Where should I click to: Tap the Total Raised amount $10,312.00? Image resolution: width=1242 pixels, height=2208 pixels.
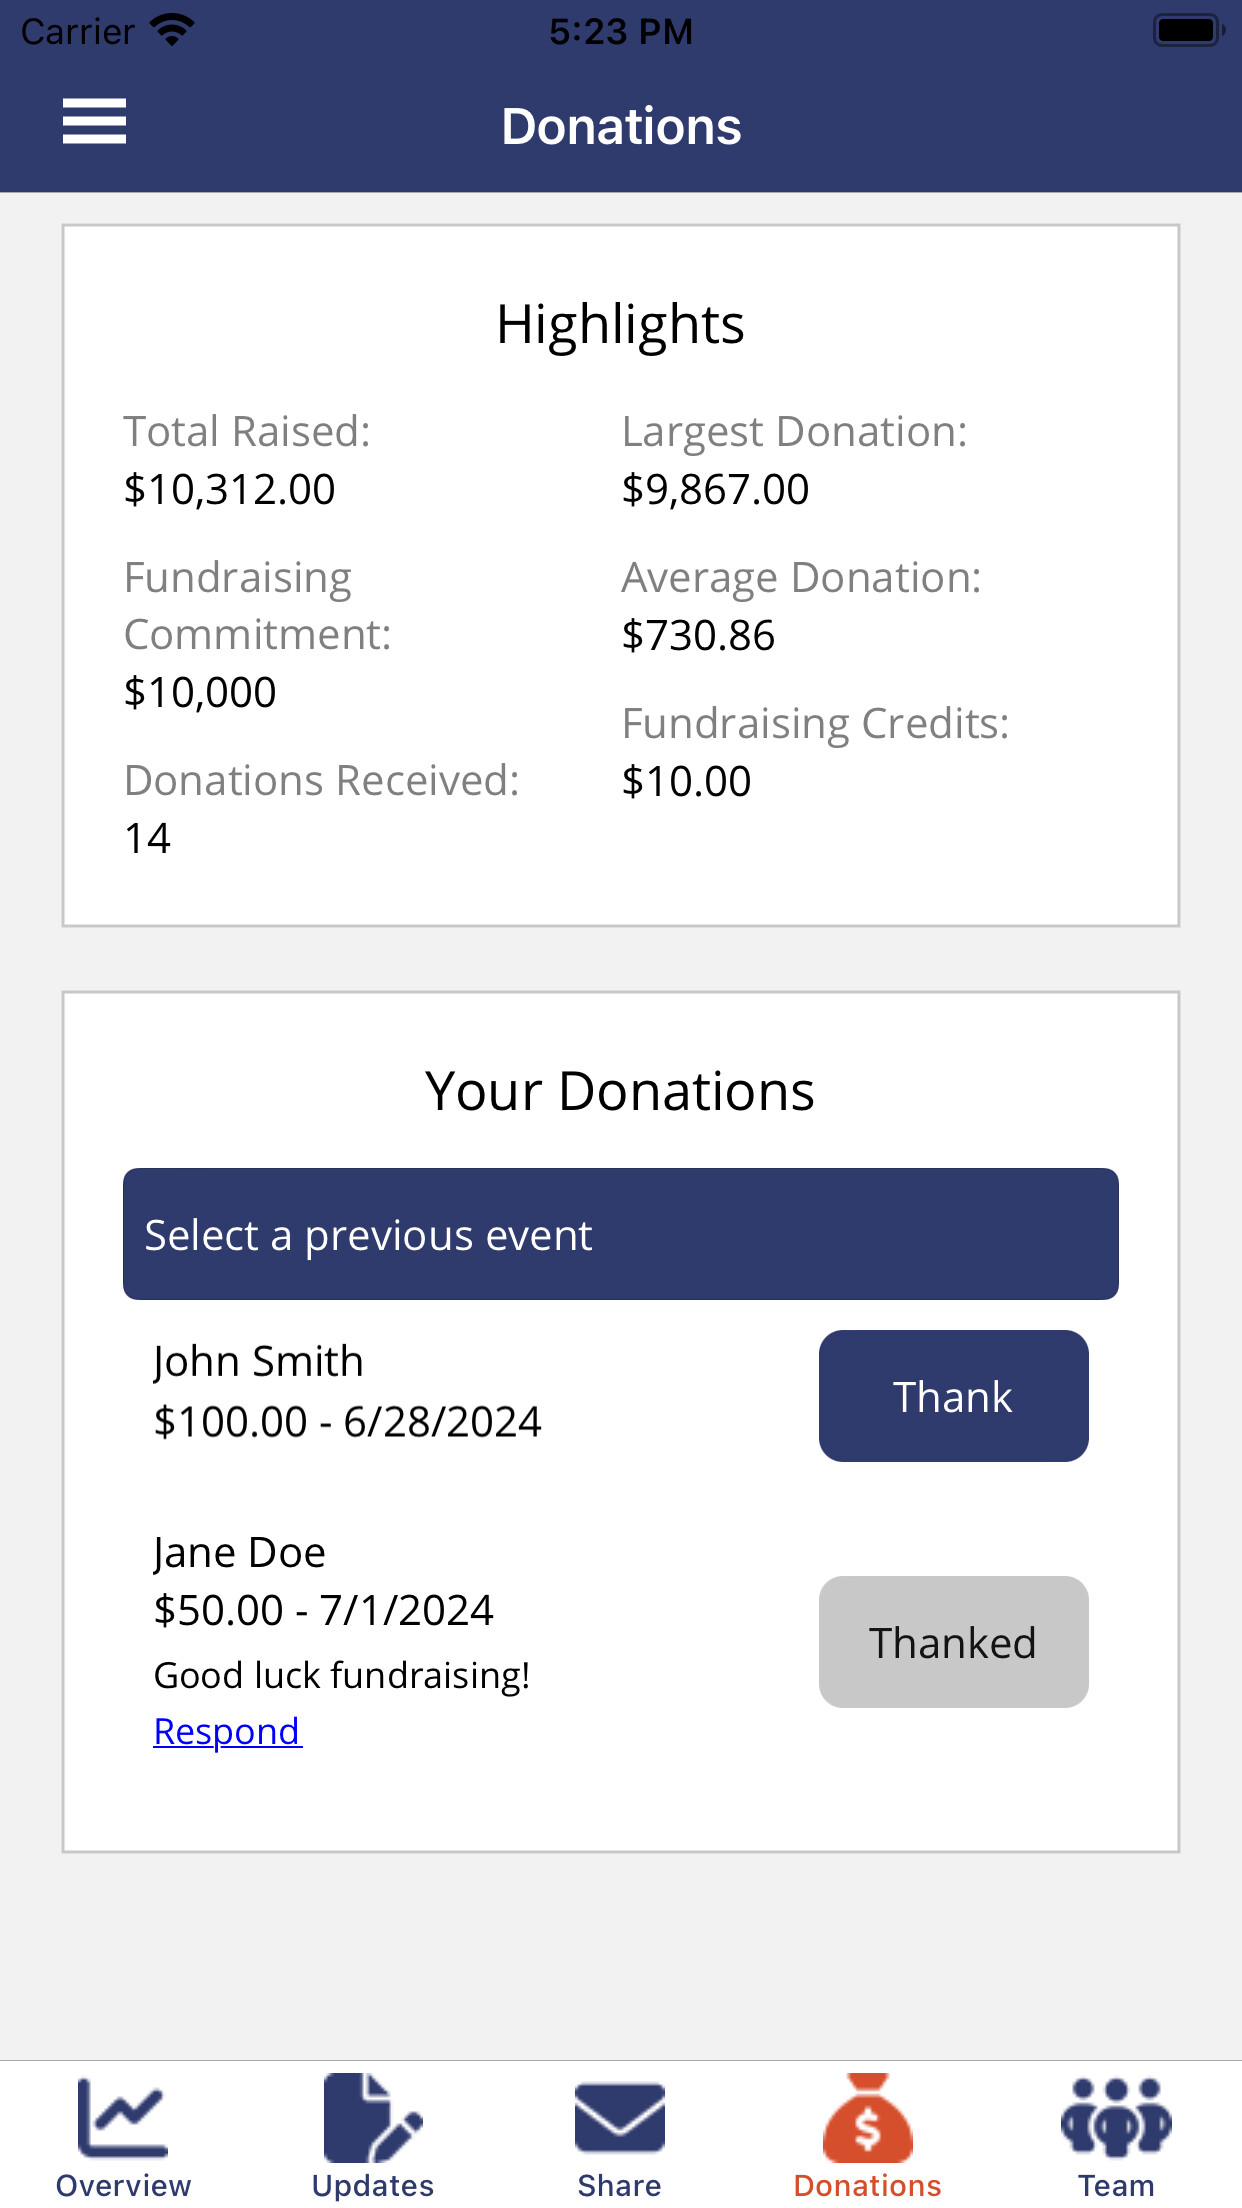(x=229, y=490)
